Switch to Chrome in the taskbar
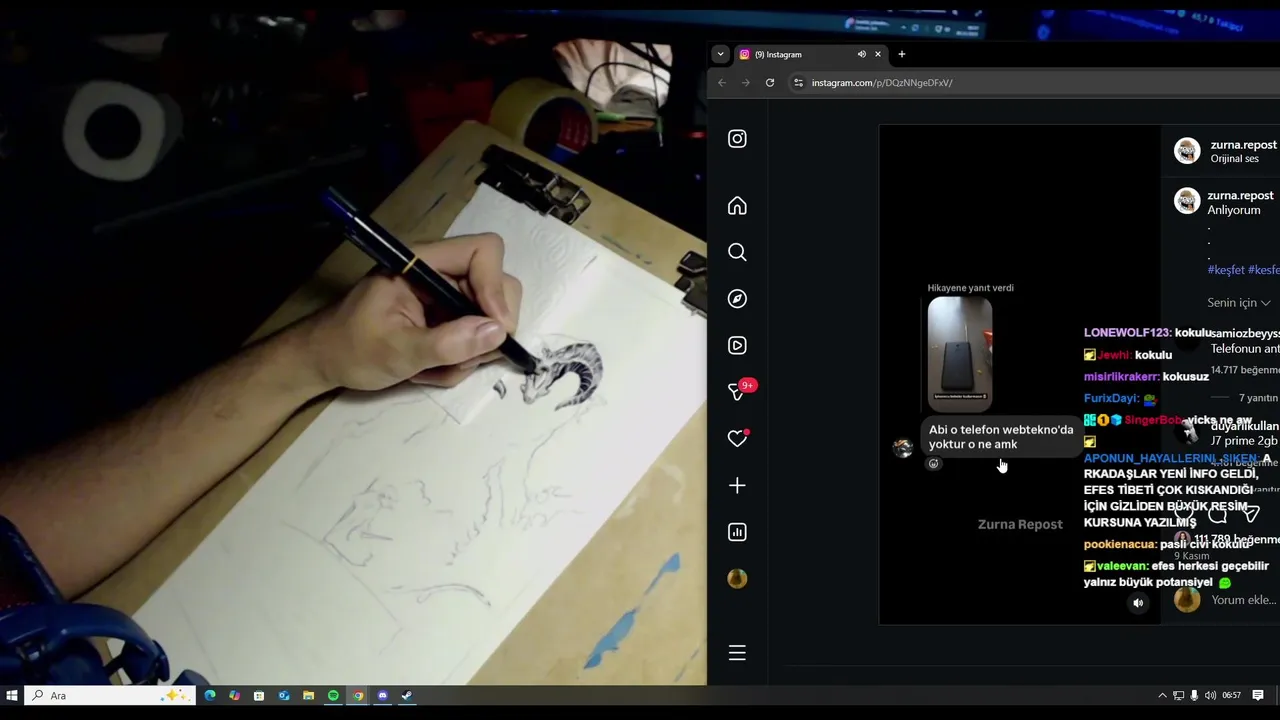 click(357, 695)
